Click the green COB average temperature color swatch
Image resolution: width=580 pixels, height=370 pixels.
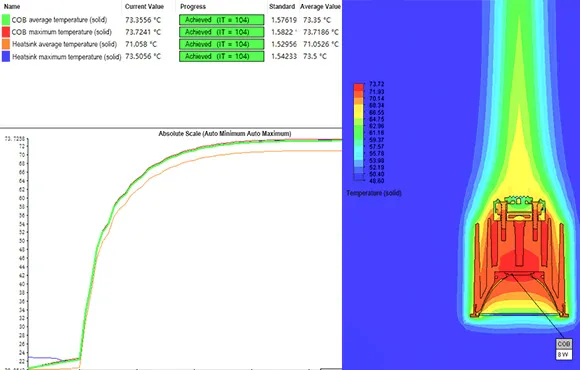pyautogui.click(x=6, y=20)
